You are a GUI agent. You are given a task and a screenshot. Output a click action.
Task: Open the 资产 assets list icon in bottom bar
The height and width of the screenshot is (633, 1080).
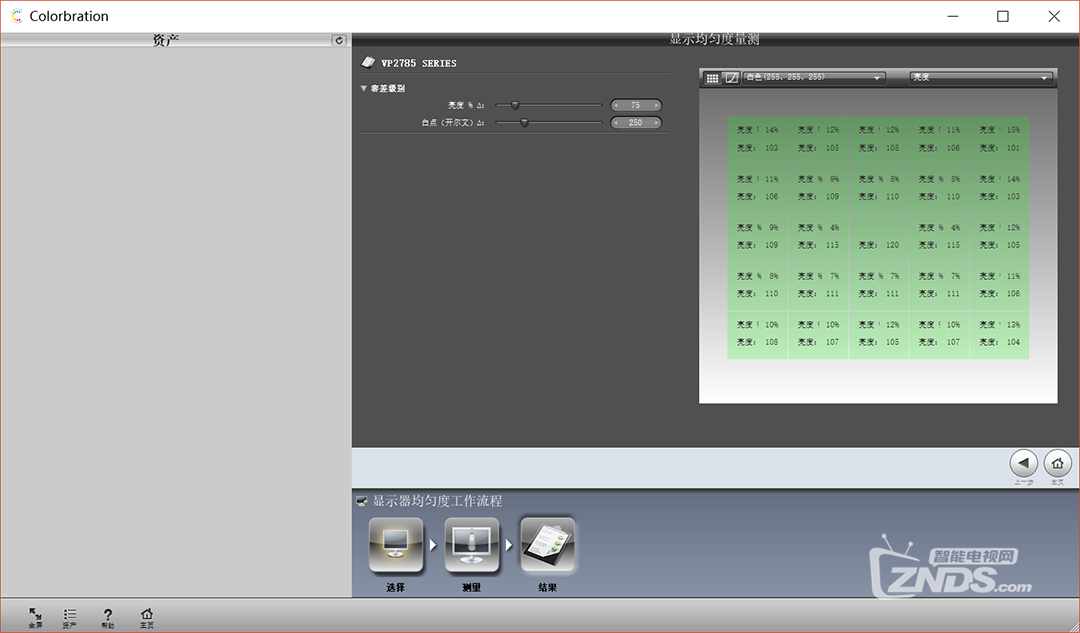(70, 615)
